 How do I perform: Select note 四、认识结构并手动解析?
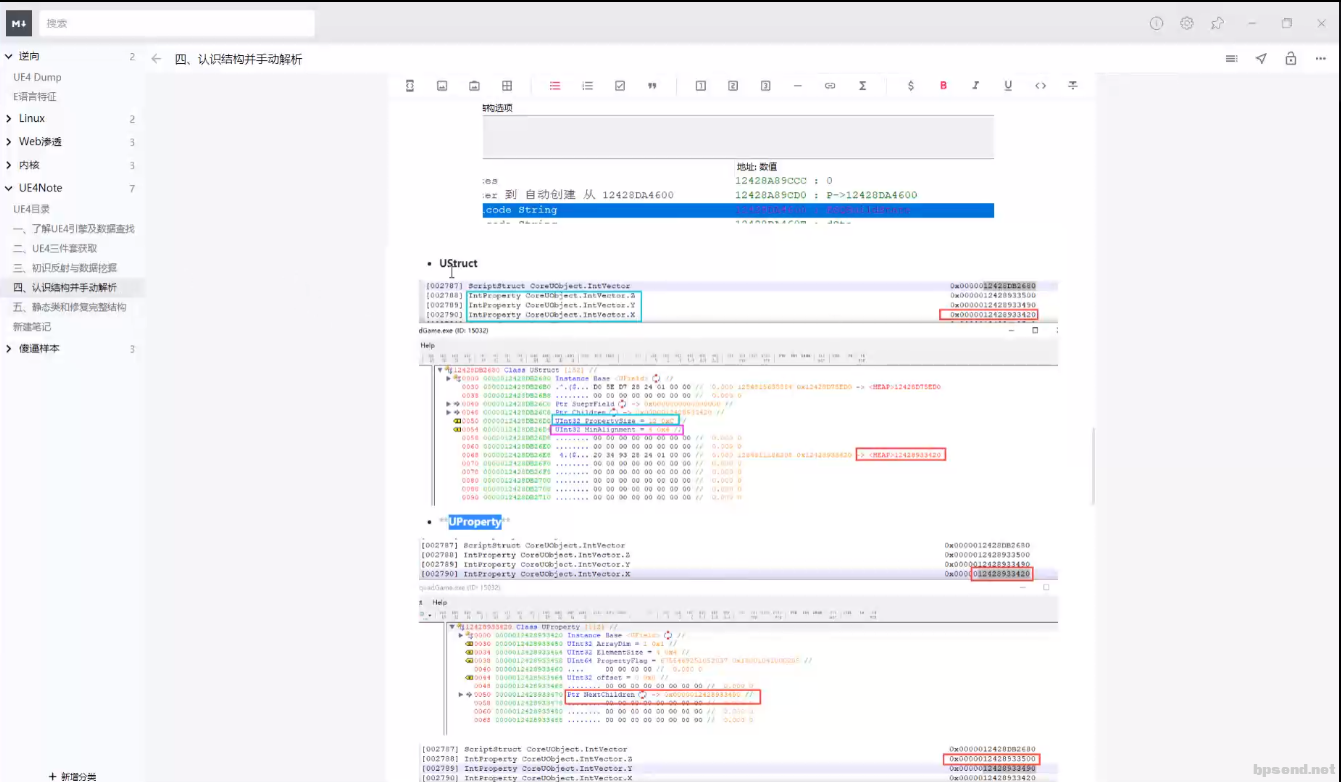coord(65,288)
